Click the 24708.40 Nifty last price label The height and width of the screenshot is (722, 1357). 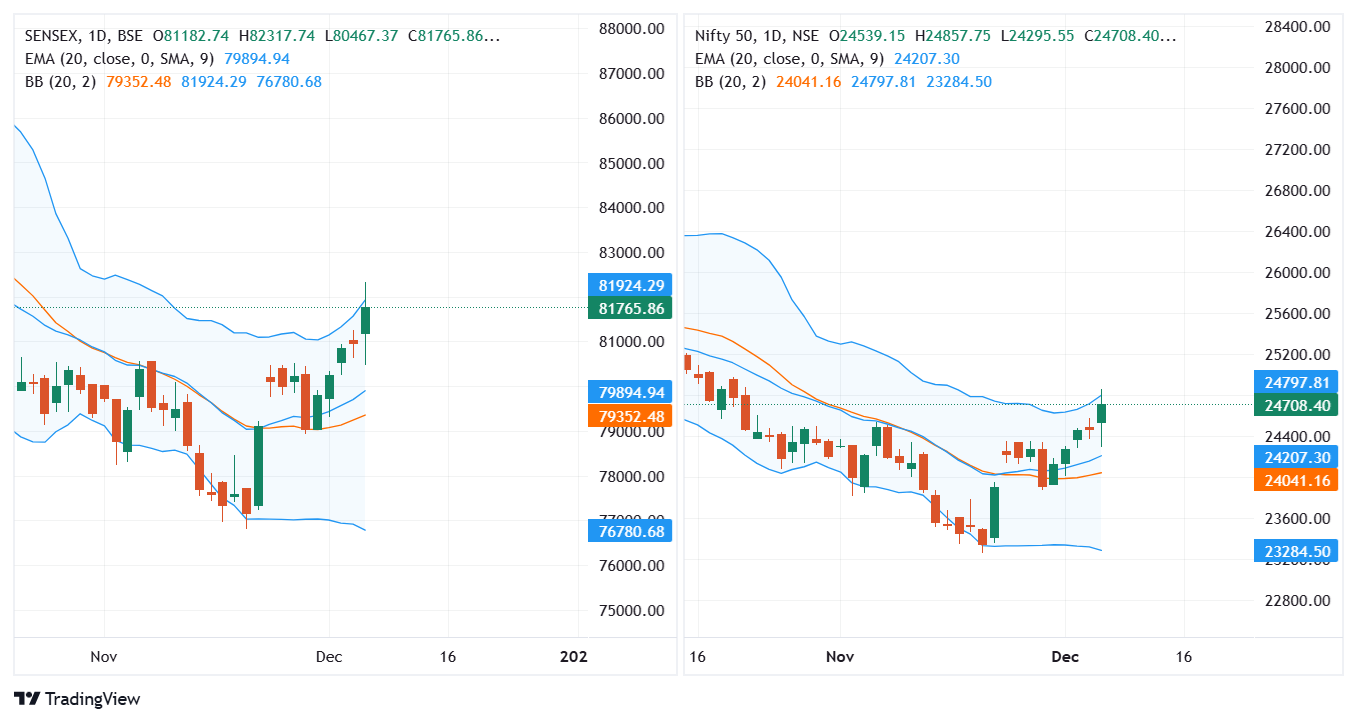(1296, 405)
